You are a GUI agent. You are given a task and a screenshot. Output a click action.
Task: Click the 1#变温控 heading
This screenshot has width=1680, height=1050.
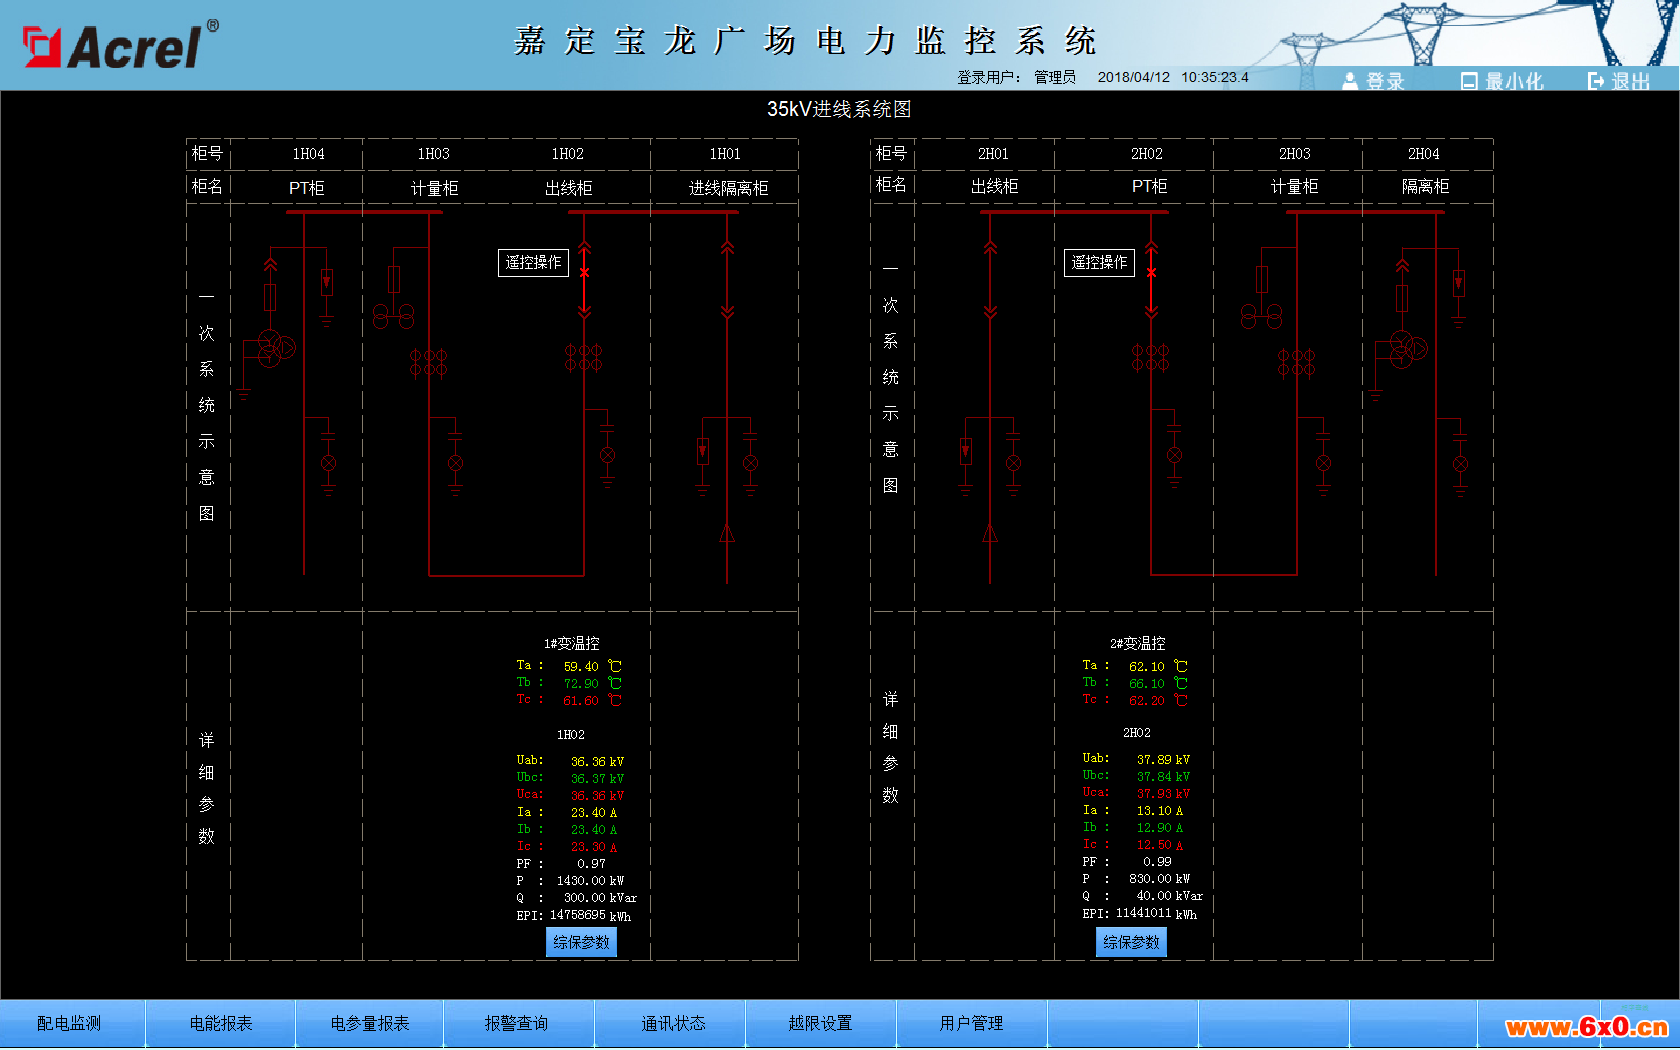tap(571, 644)
